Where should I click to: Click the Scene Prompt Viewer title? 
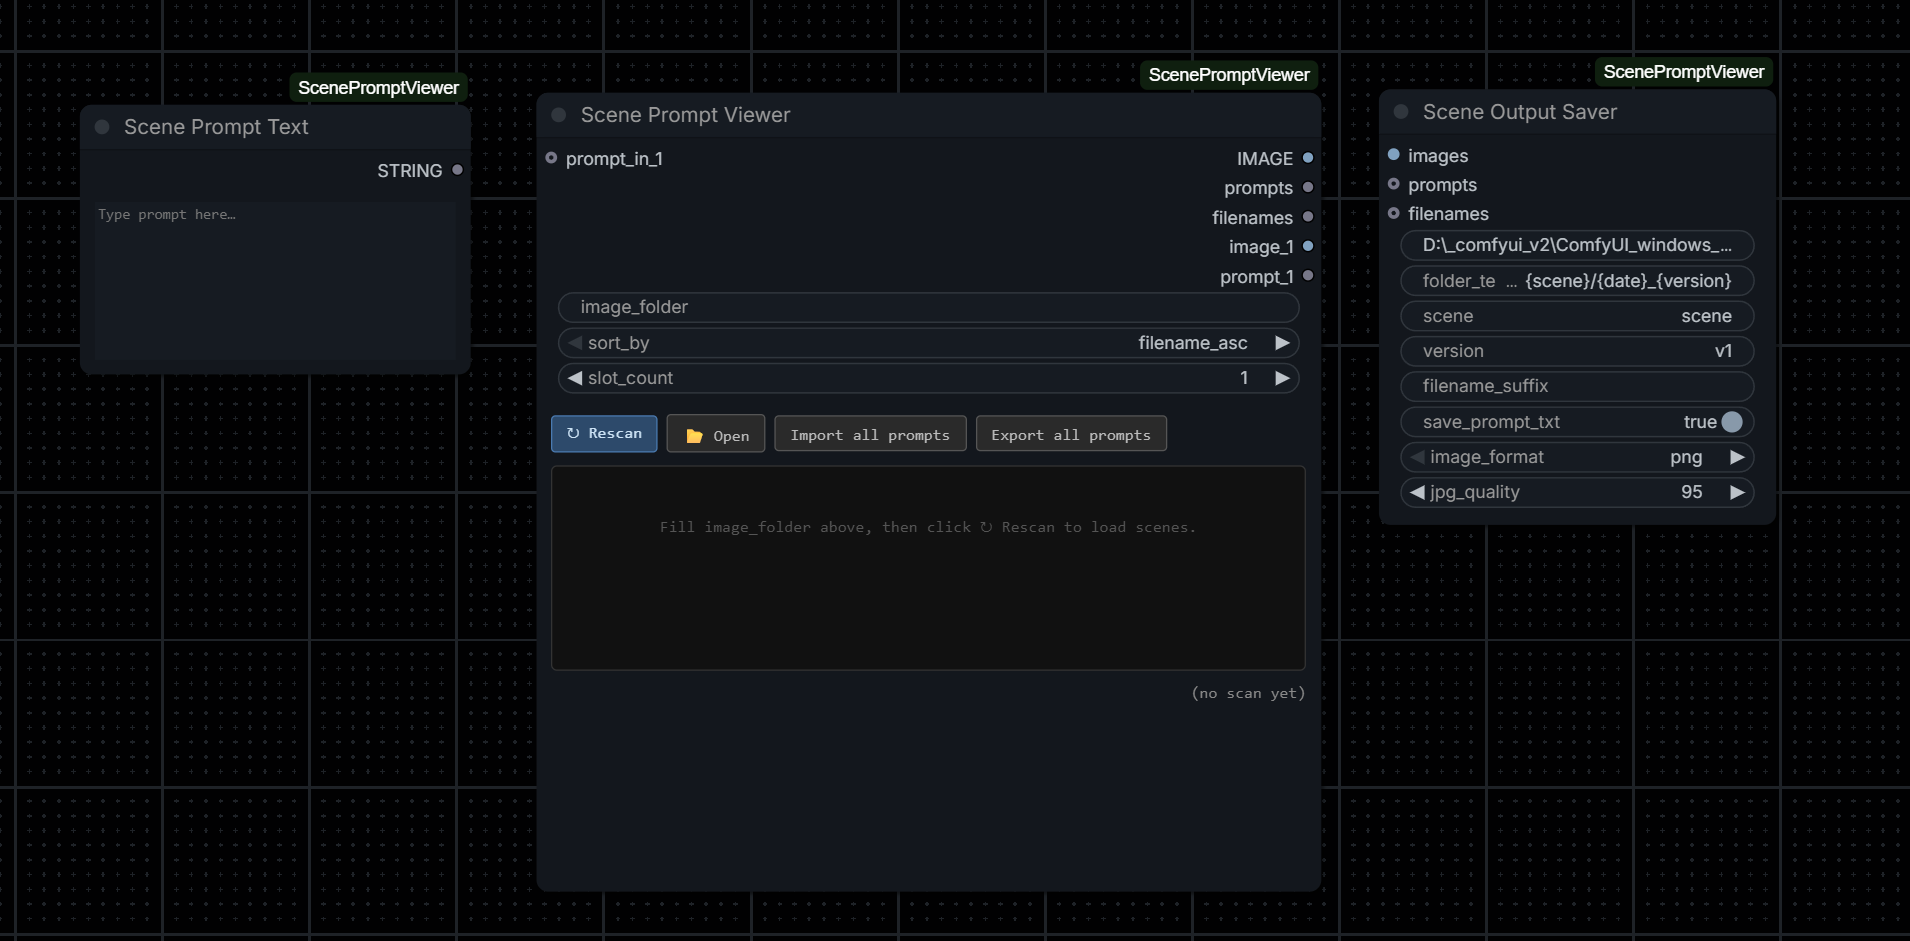[x=685, y=115]
